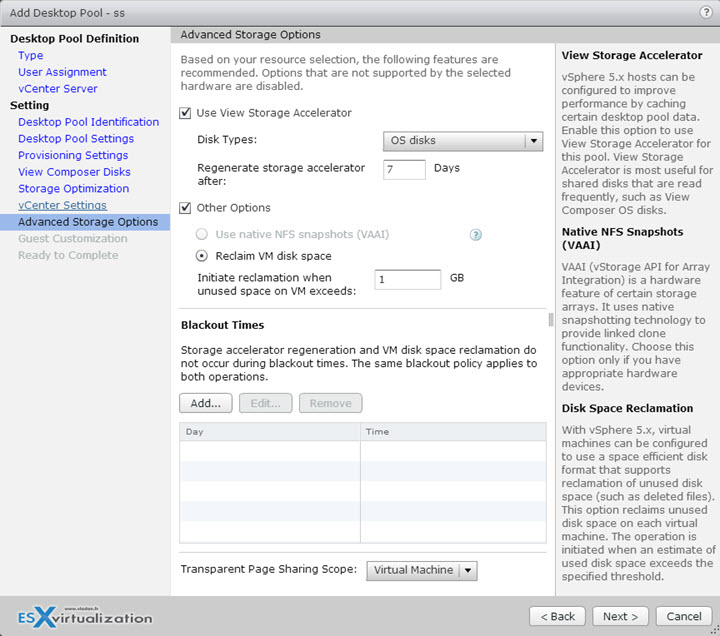Open View Composer Disks step
The height and width of the screenshot is (636, 720).
pyautogui.click(x=74, y=172)
